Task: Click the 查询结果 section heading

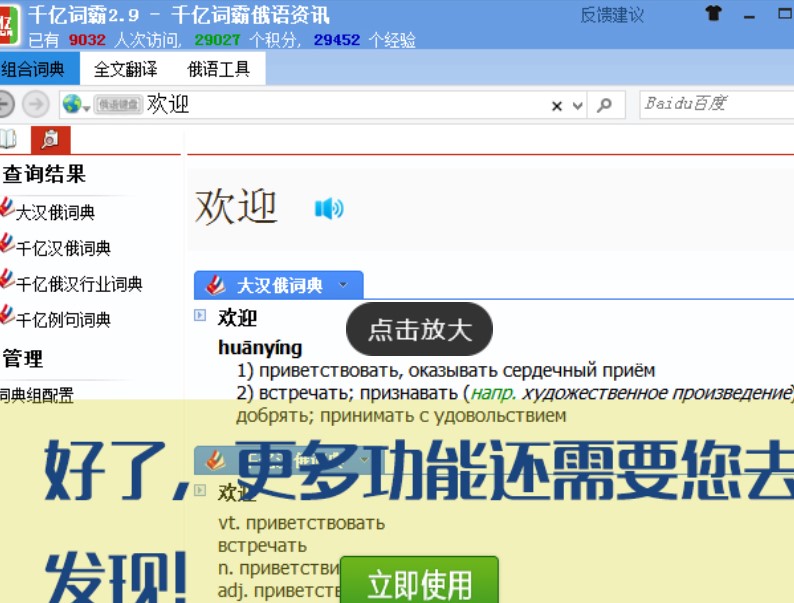Action: tap(45, 174)
